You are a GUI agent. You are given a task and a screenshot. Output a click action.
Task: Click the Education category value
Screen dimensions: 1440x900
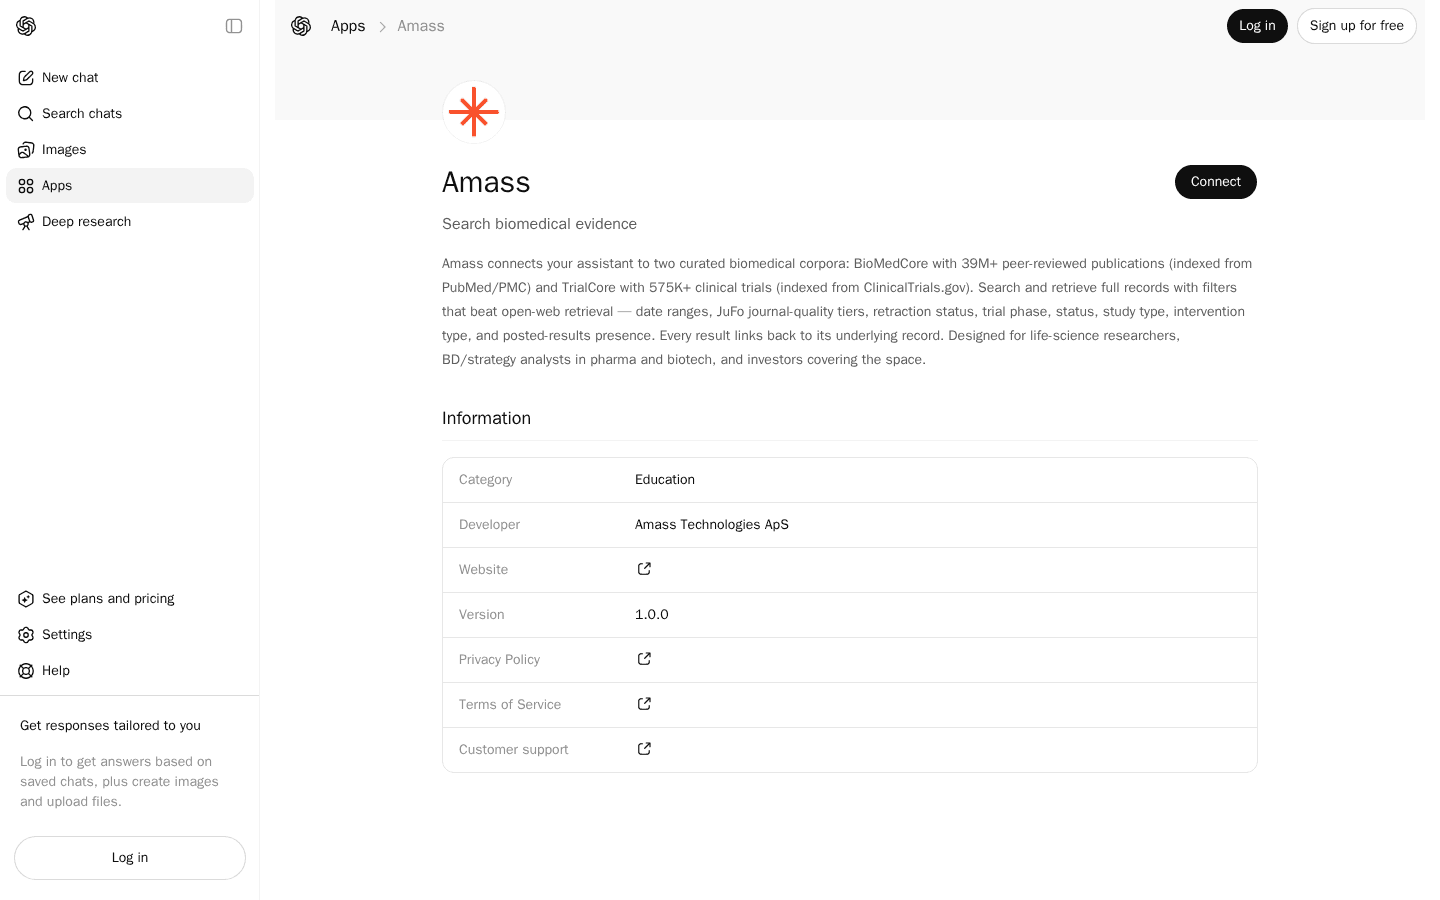665,480
